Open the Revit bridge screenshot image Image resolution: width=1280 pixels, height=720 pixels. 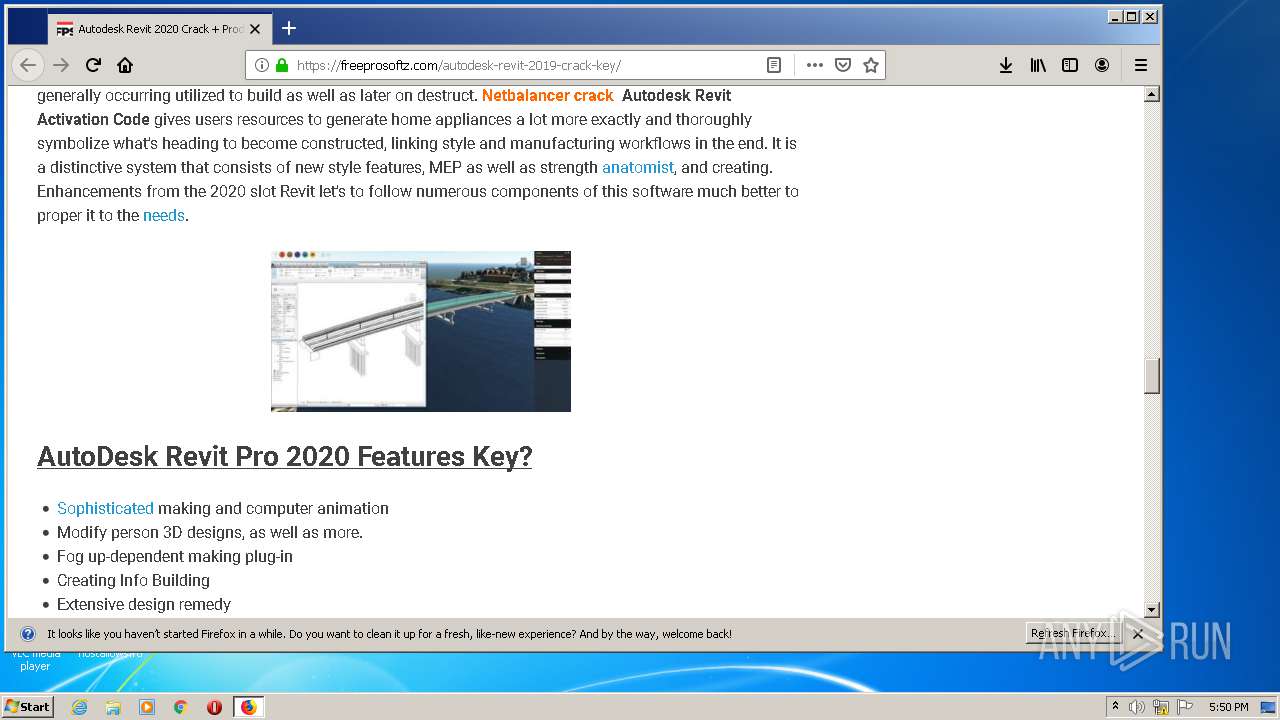coord(421,331)
